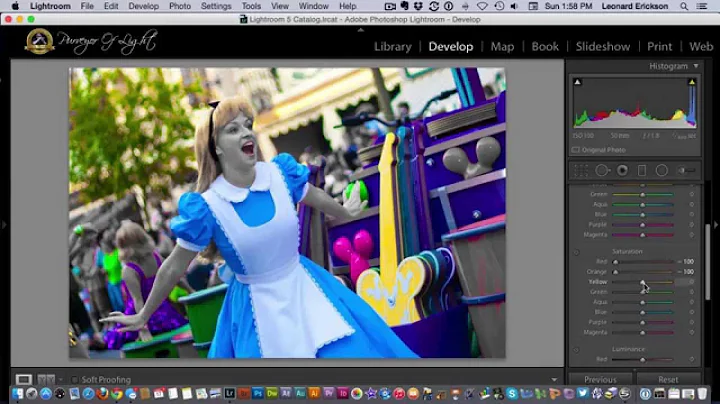This screenshot has width=720, height=404.
Task: Open the Window menu
Action: [x=314, y=6]
